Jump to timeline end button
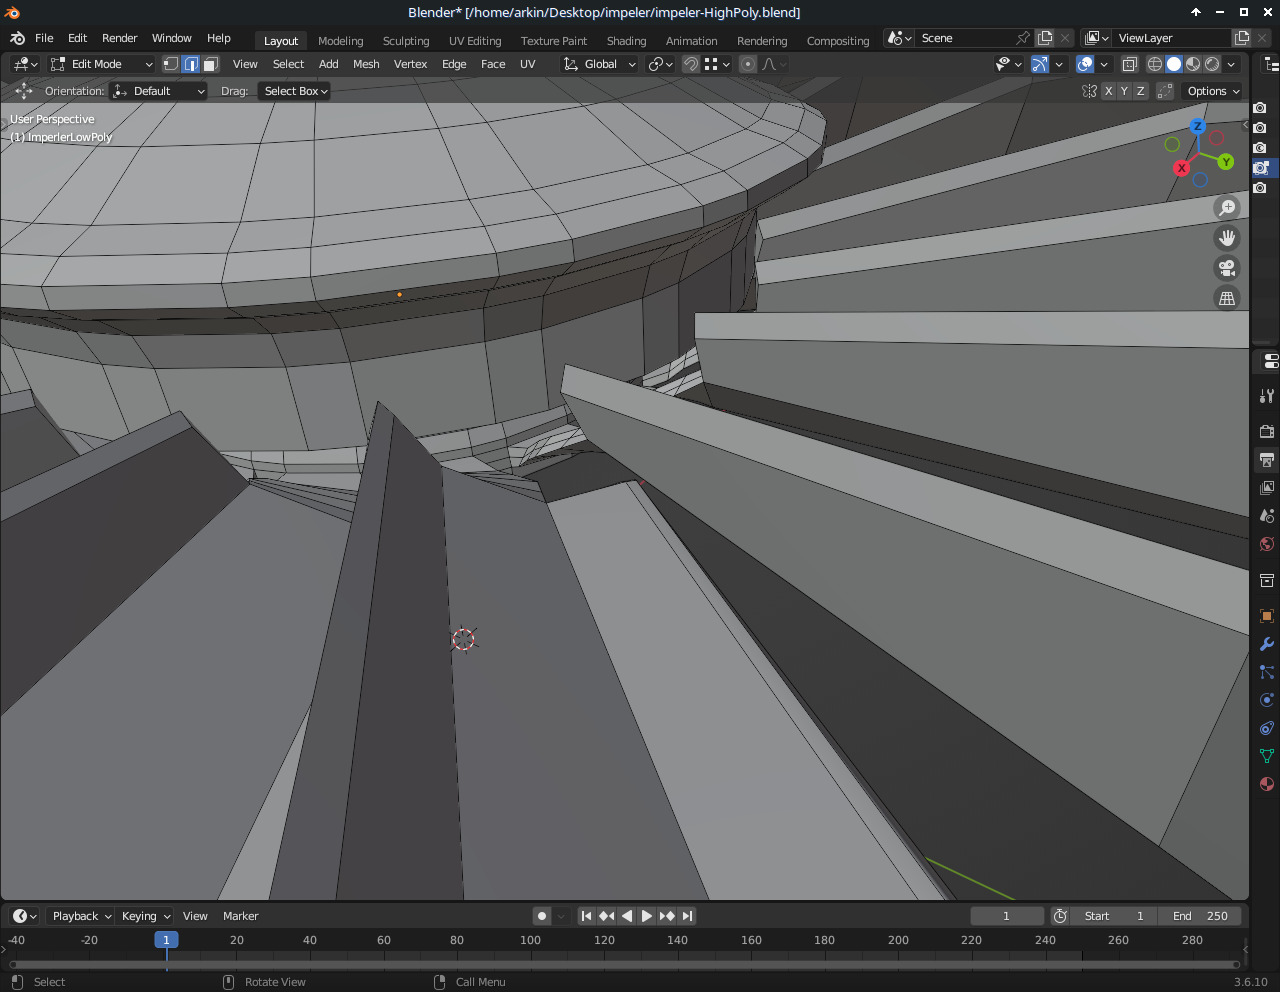This screenshot has width=1280, height=992. tap(687, 916)
